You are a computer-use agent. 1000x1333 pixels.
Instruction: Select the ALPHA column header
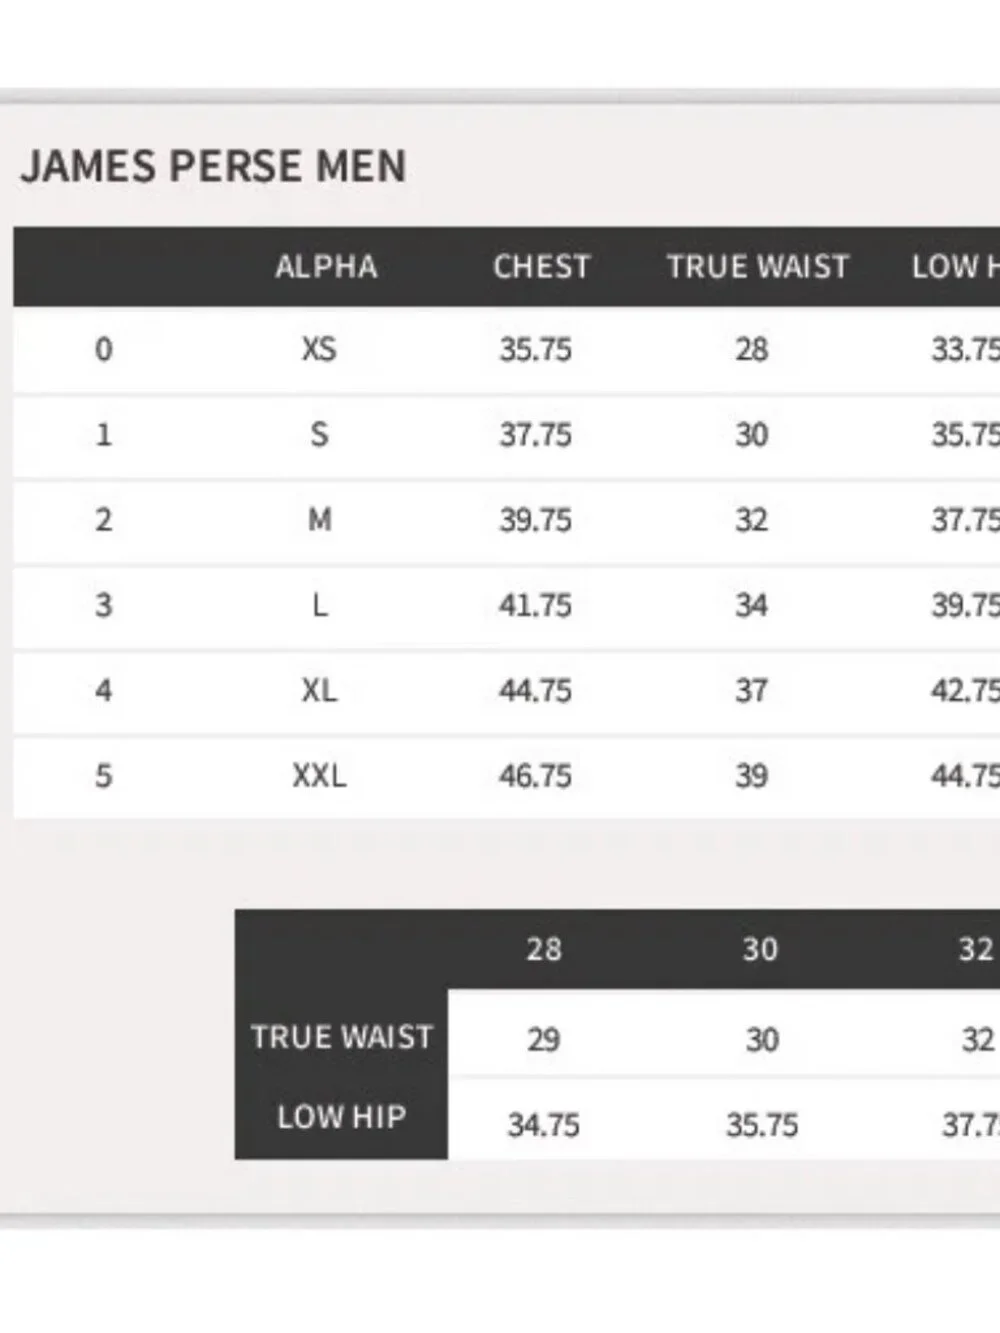coord(326,267)
